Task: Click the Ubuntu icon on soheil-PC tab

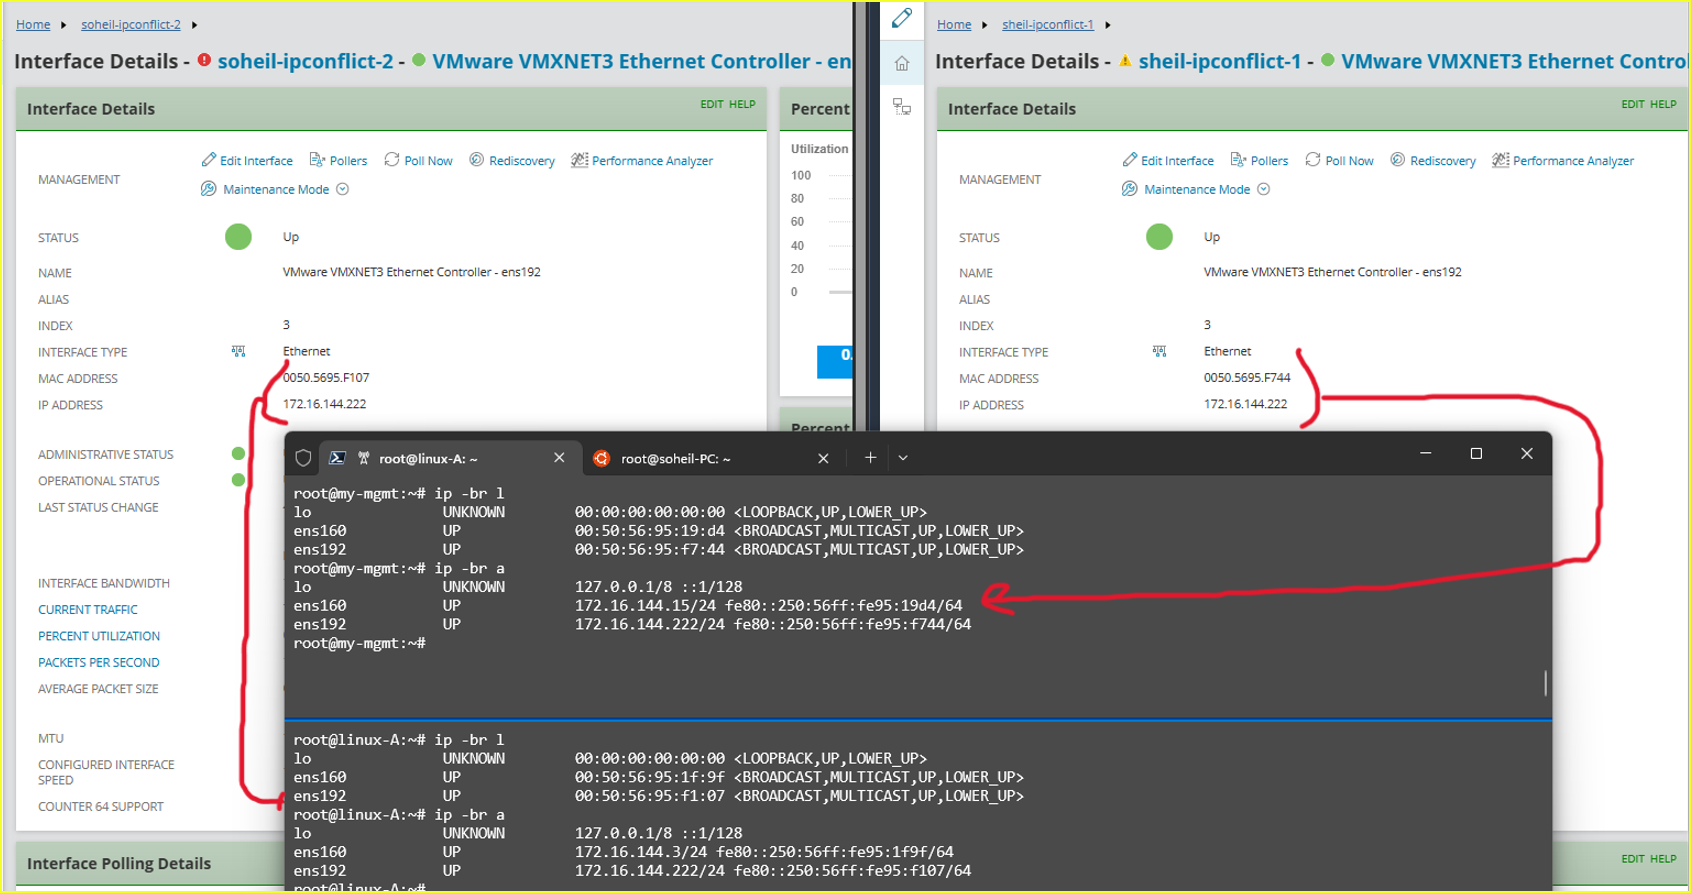Action: pyautogui.click(x=601, y=458)
